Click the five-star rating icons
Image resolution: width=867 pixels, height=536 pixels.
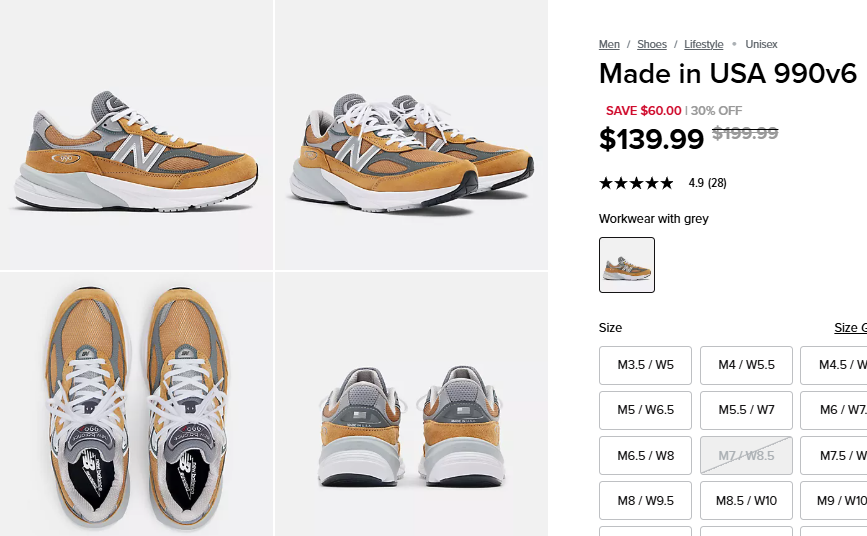(x=636, y=183)
